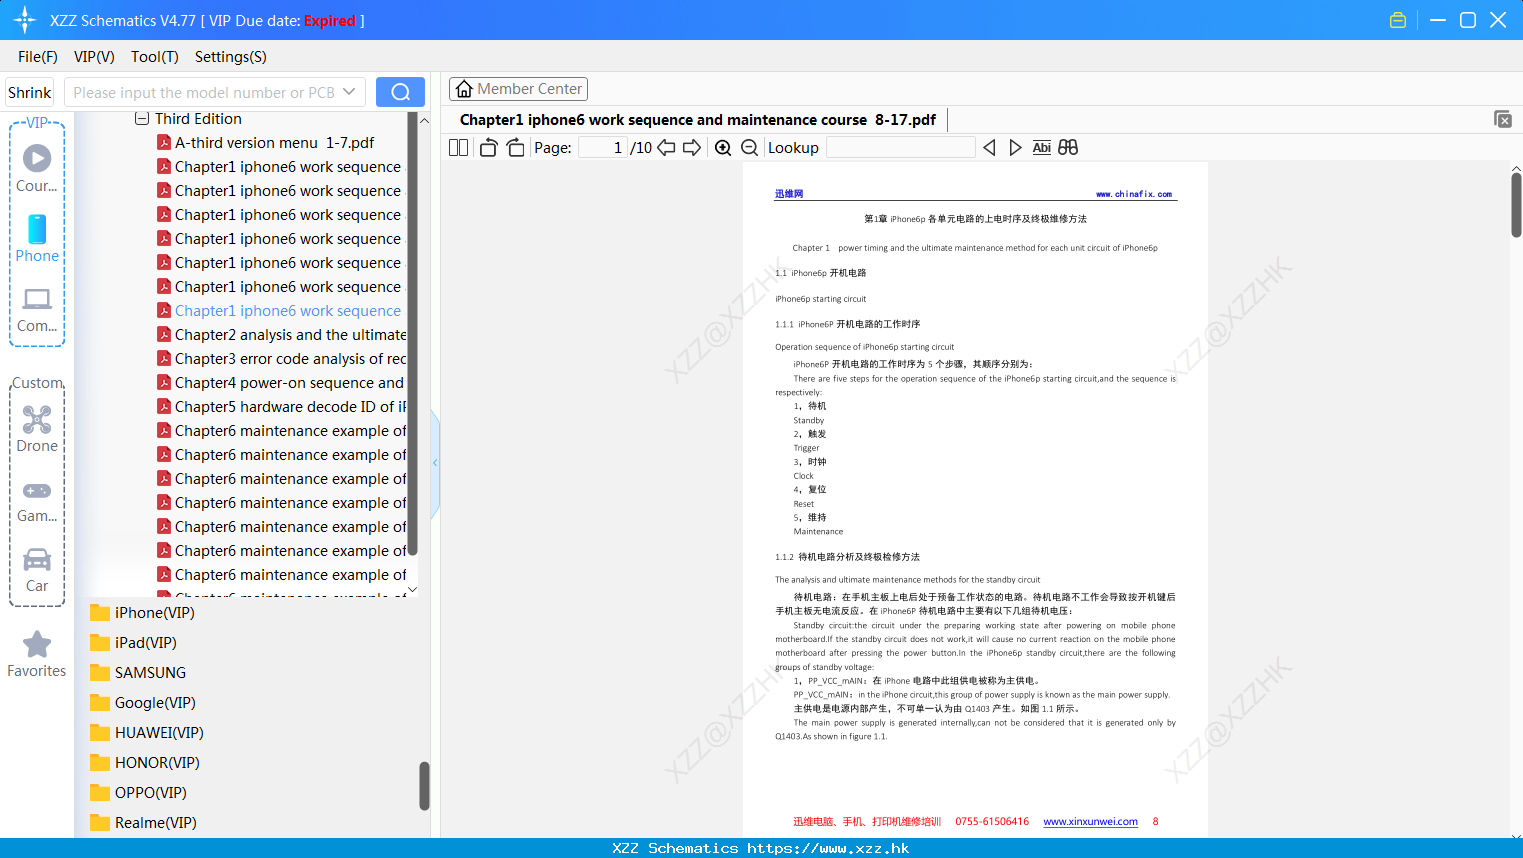
Task: Find previous lookup result triangle
Action: (x=989, y=148)
